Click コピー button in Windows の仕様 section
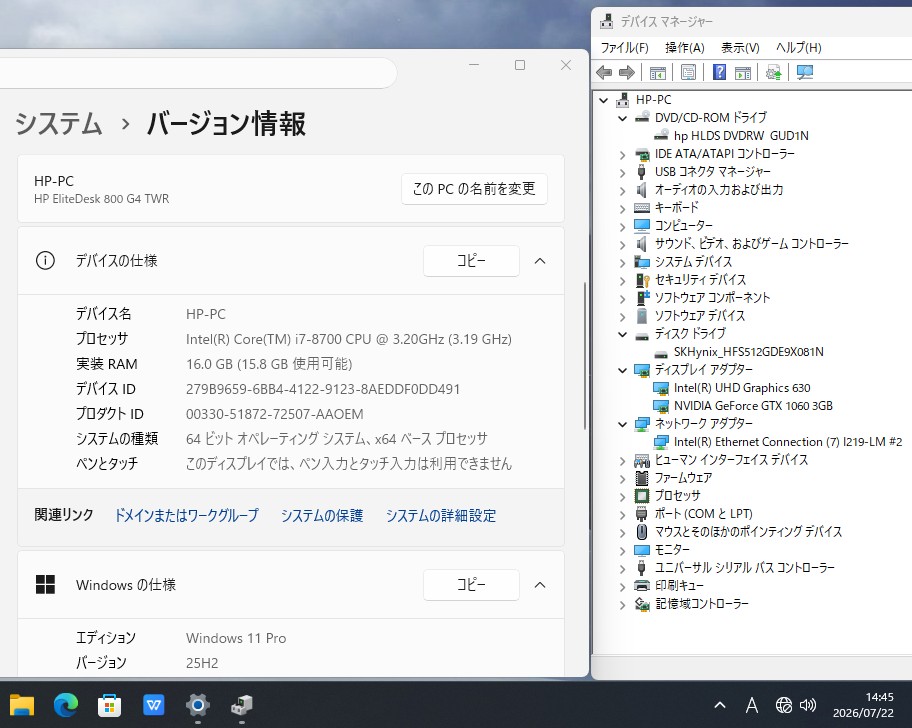Image resolution: width=912 pixels, height=728 pixels. click(x=471, y=584)
